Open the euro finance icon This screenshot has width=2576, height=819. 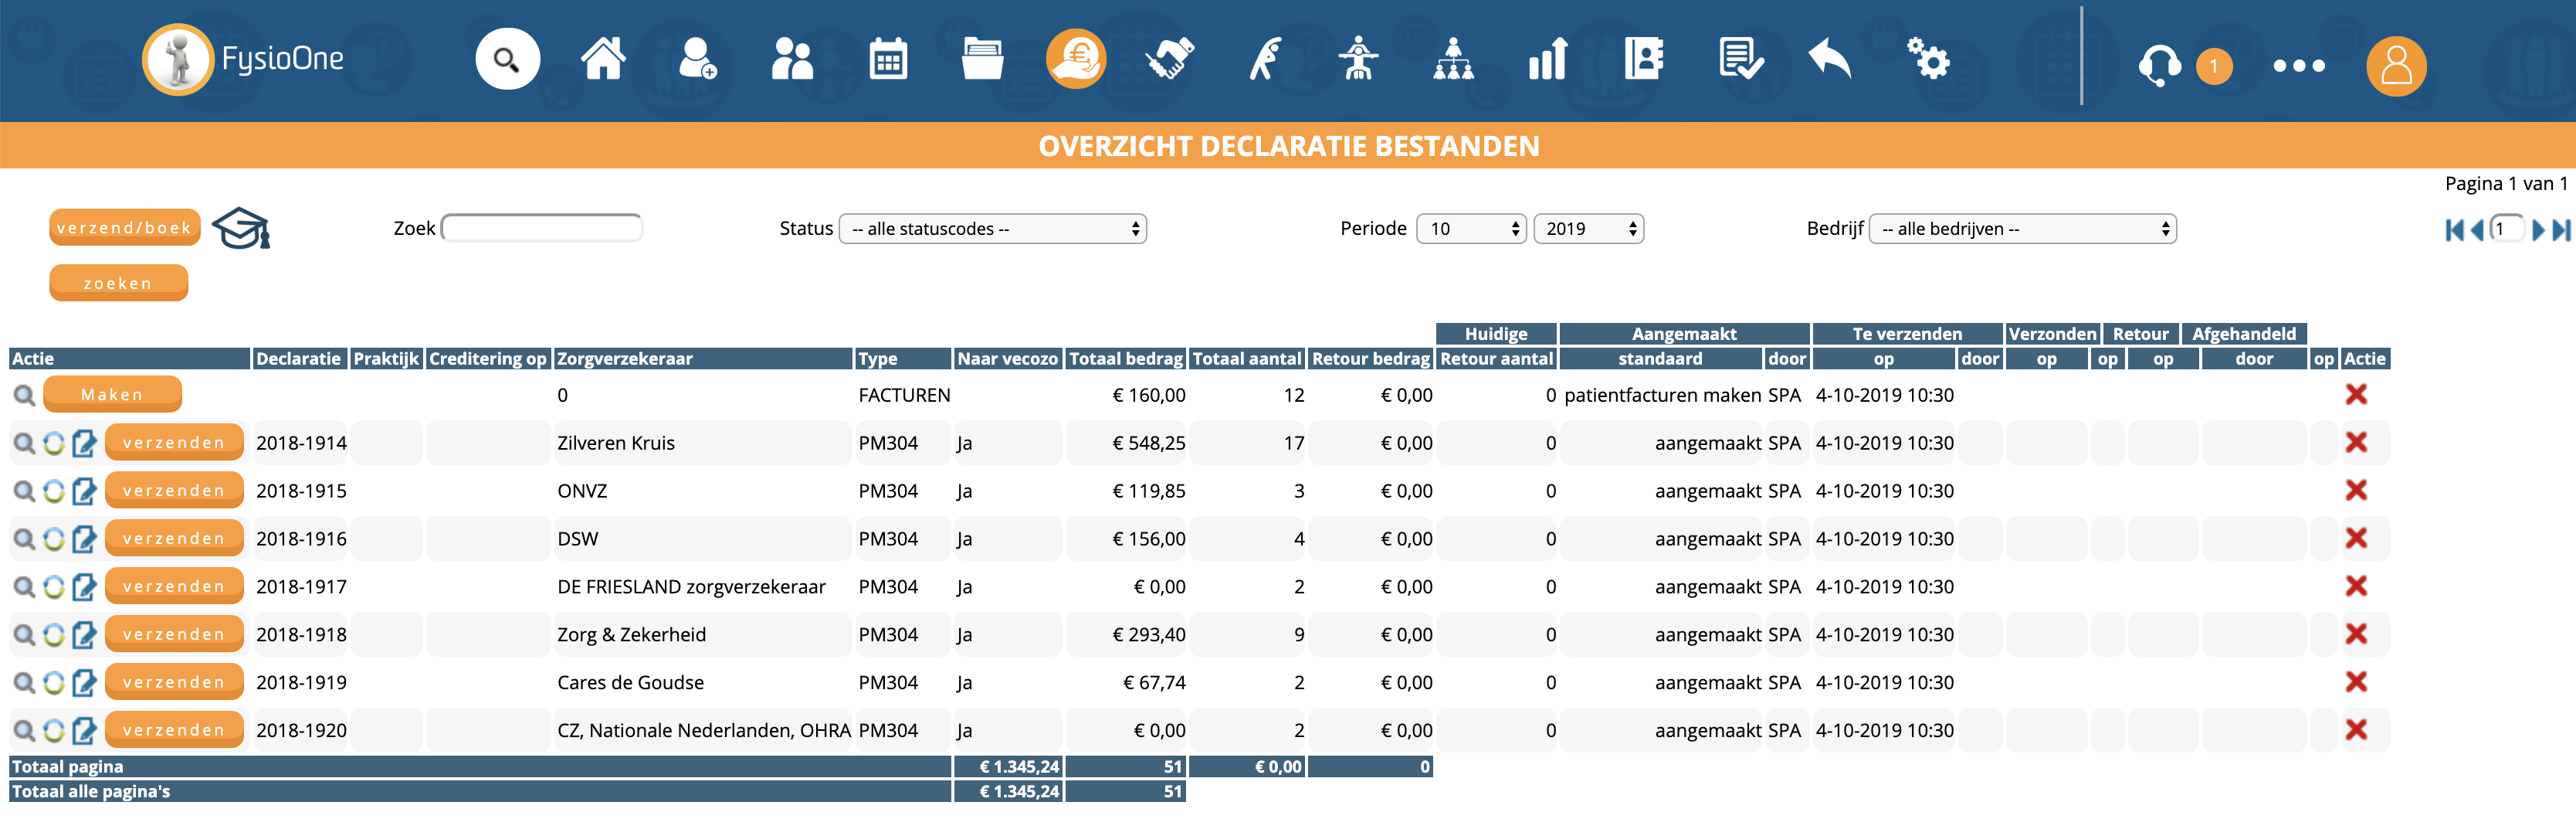(1075, 60)
